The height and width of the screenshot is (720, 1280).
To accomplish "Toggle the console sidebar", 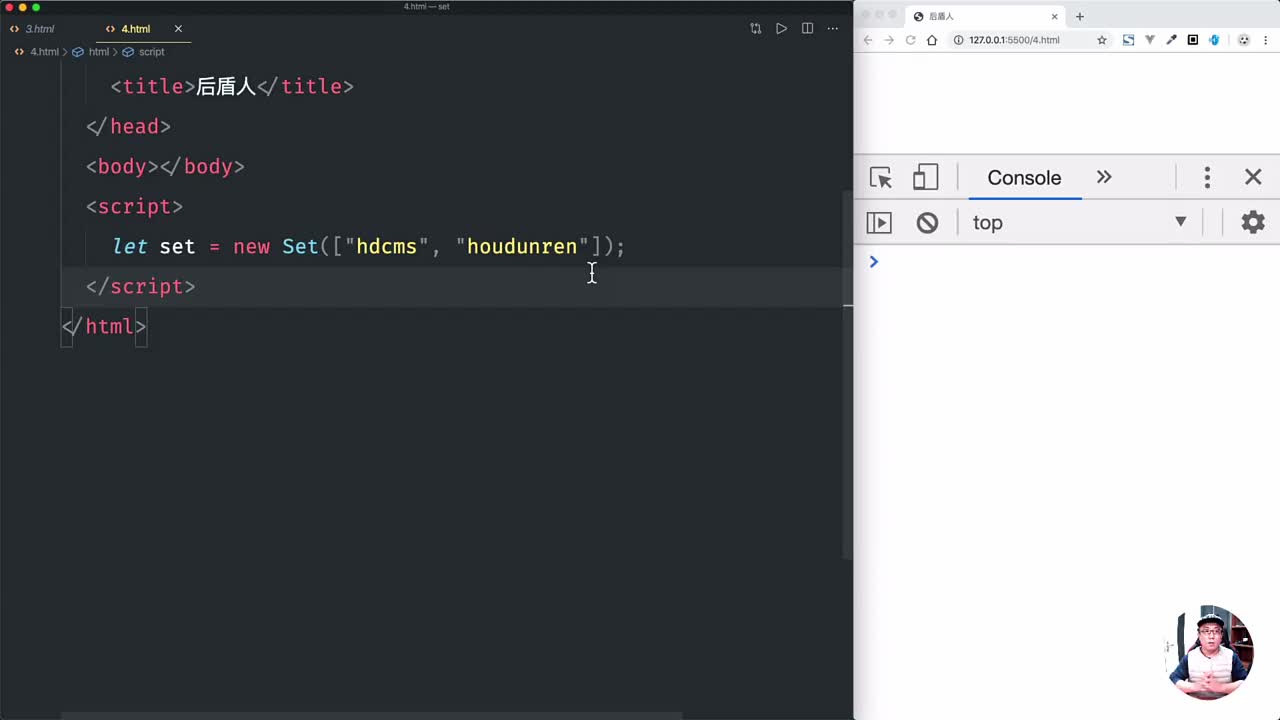I will pyautogui.click(x=879, y=222).
